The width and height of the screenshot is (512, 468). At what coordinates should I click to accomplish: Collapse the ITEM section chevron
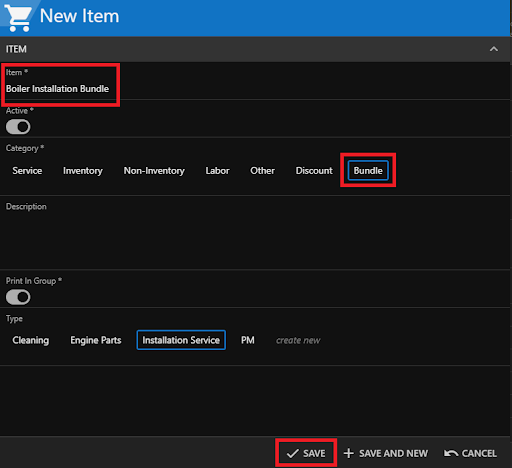point(494,49)
